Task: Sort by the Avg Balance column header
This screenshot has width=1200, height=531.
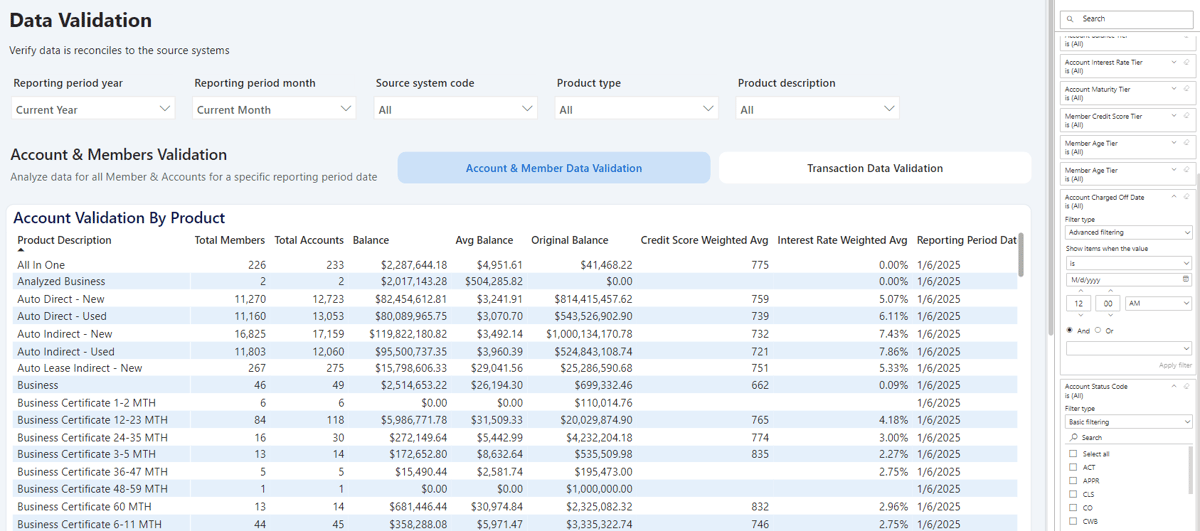Action: point(484,240)
